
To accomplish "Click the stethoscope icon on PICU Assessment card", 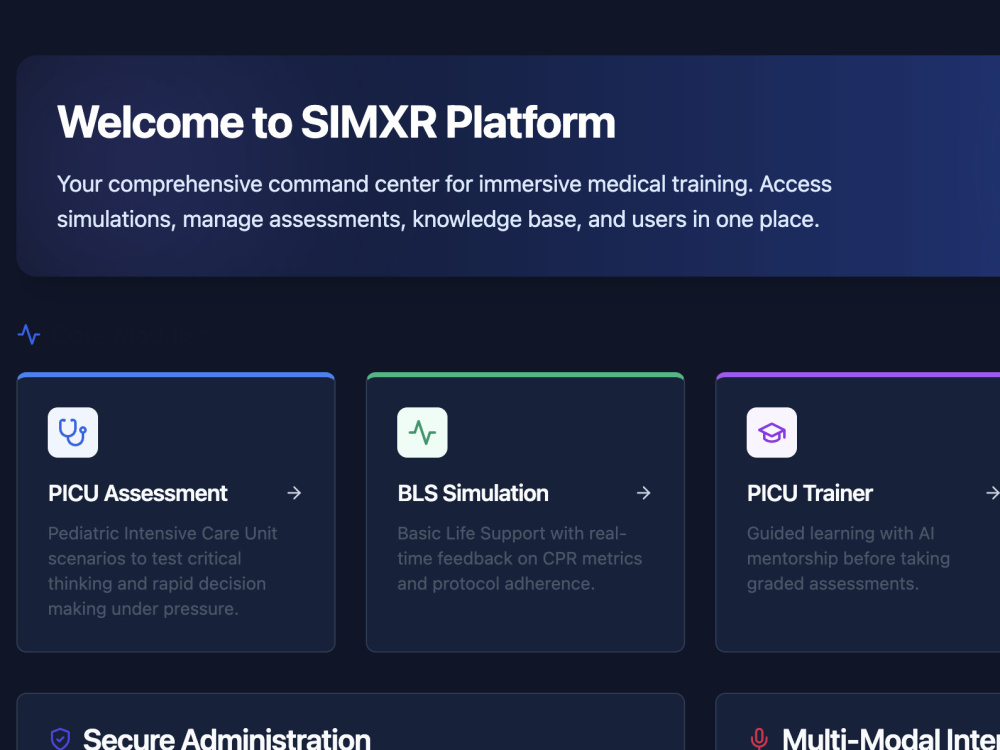I will pos(73,432).
